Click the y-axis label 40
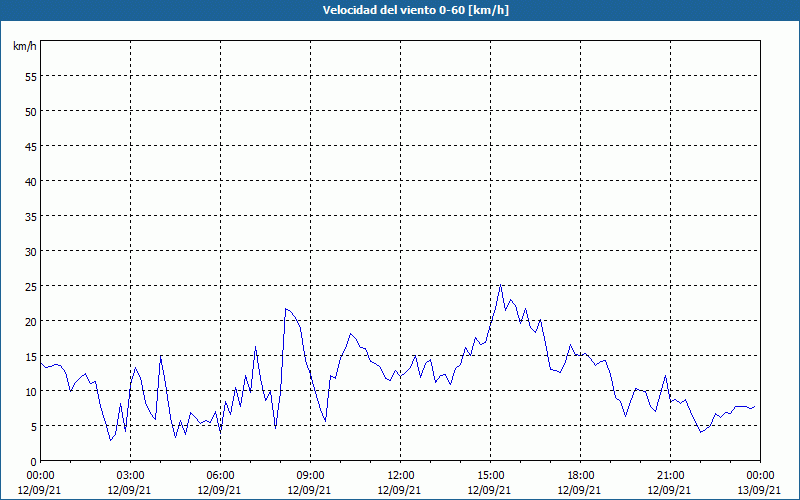The width and height of the screenshot is (800, 500). click(31, 181)
